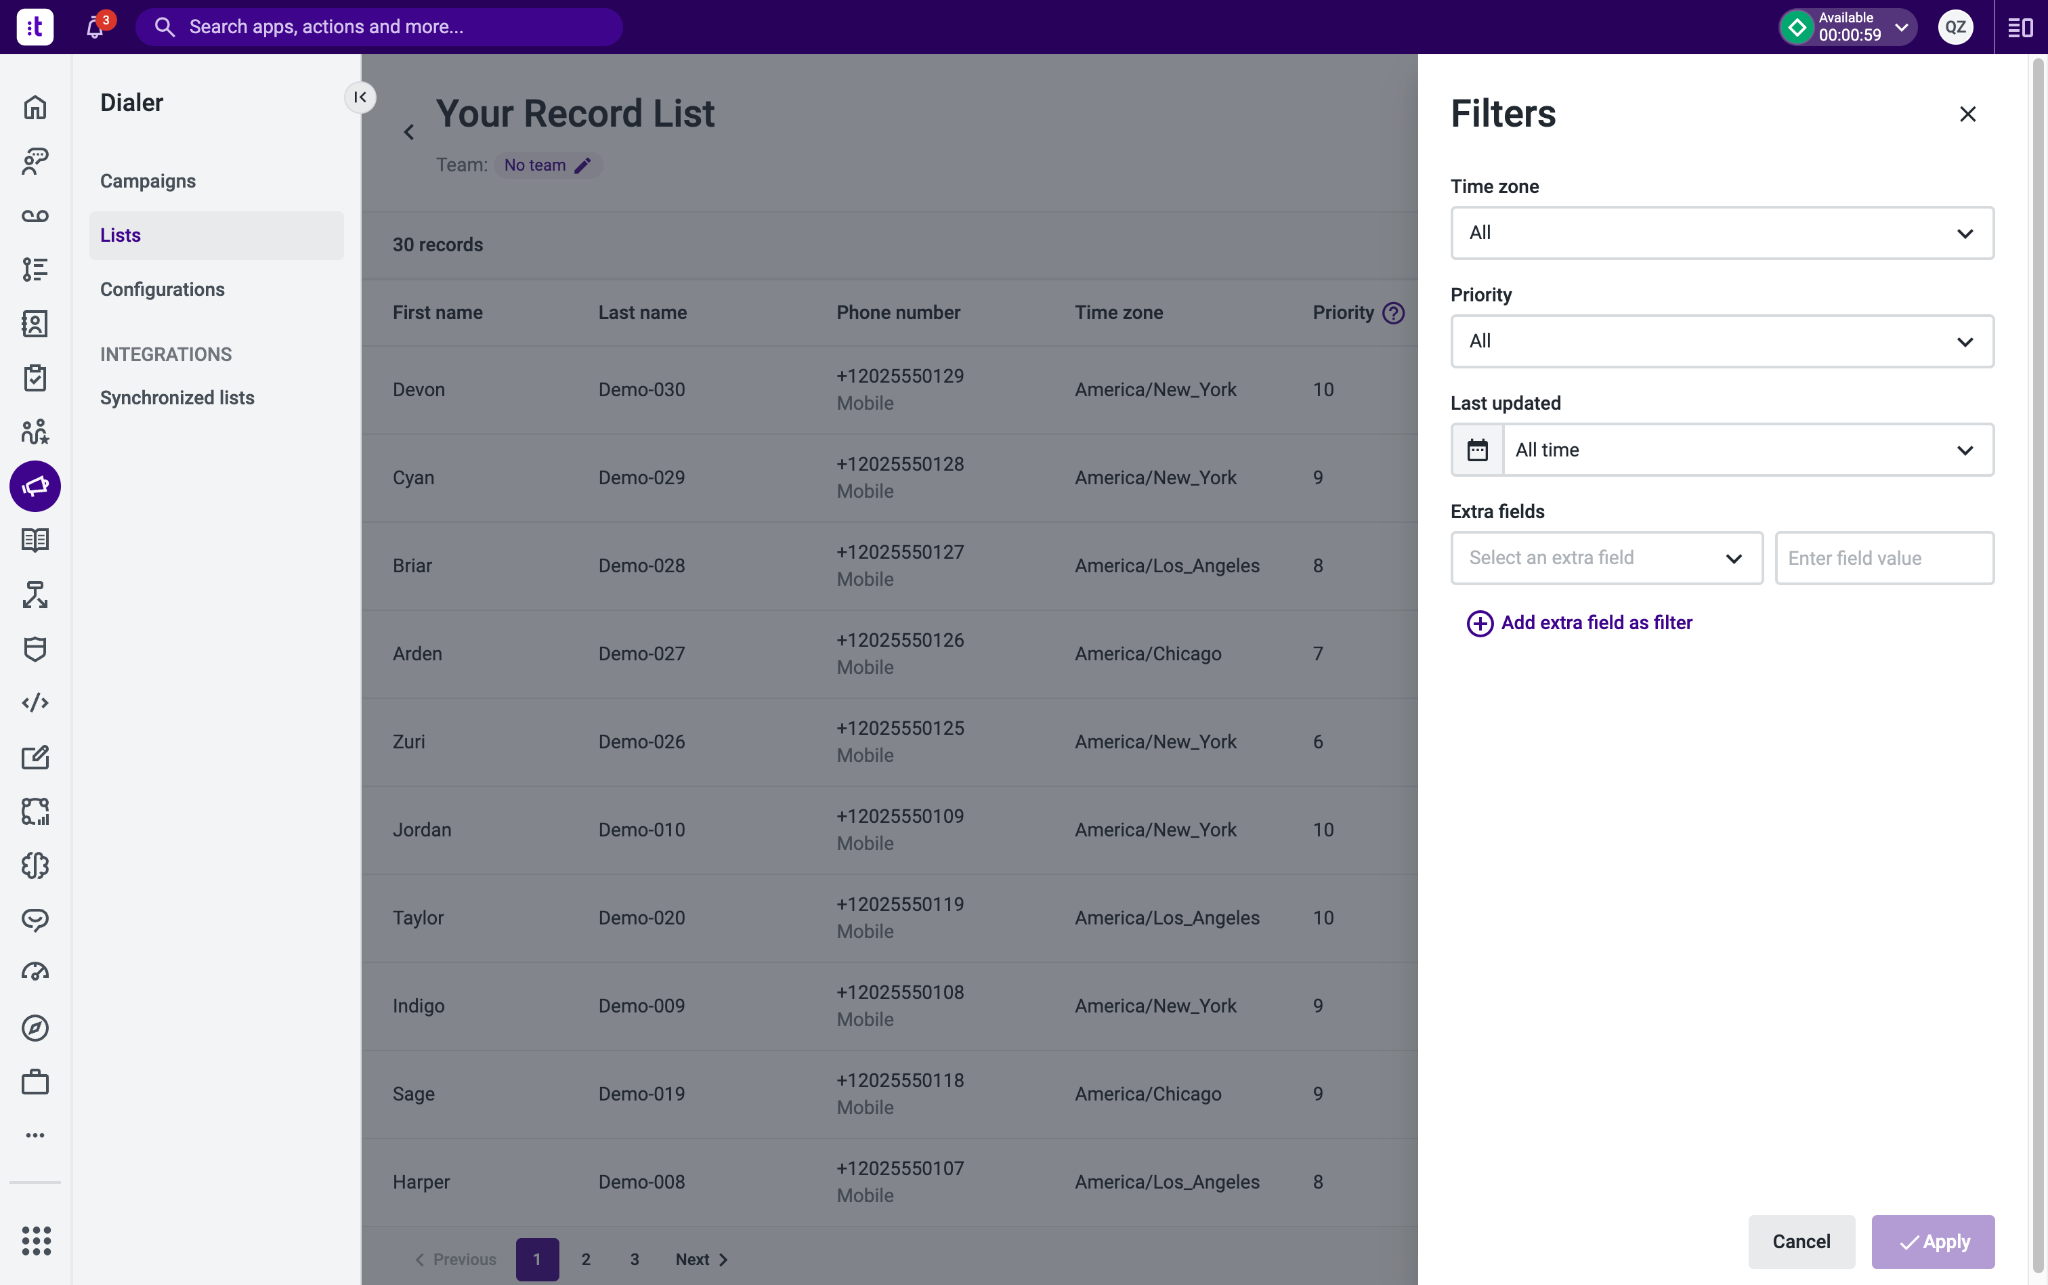
Task: Open the numbered list sidebar icon
Action: pos(35,269)
